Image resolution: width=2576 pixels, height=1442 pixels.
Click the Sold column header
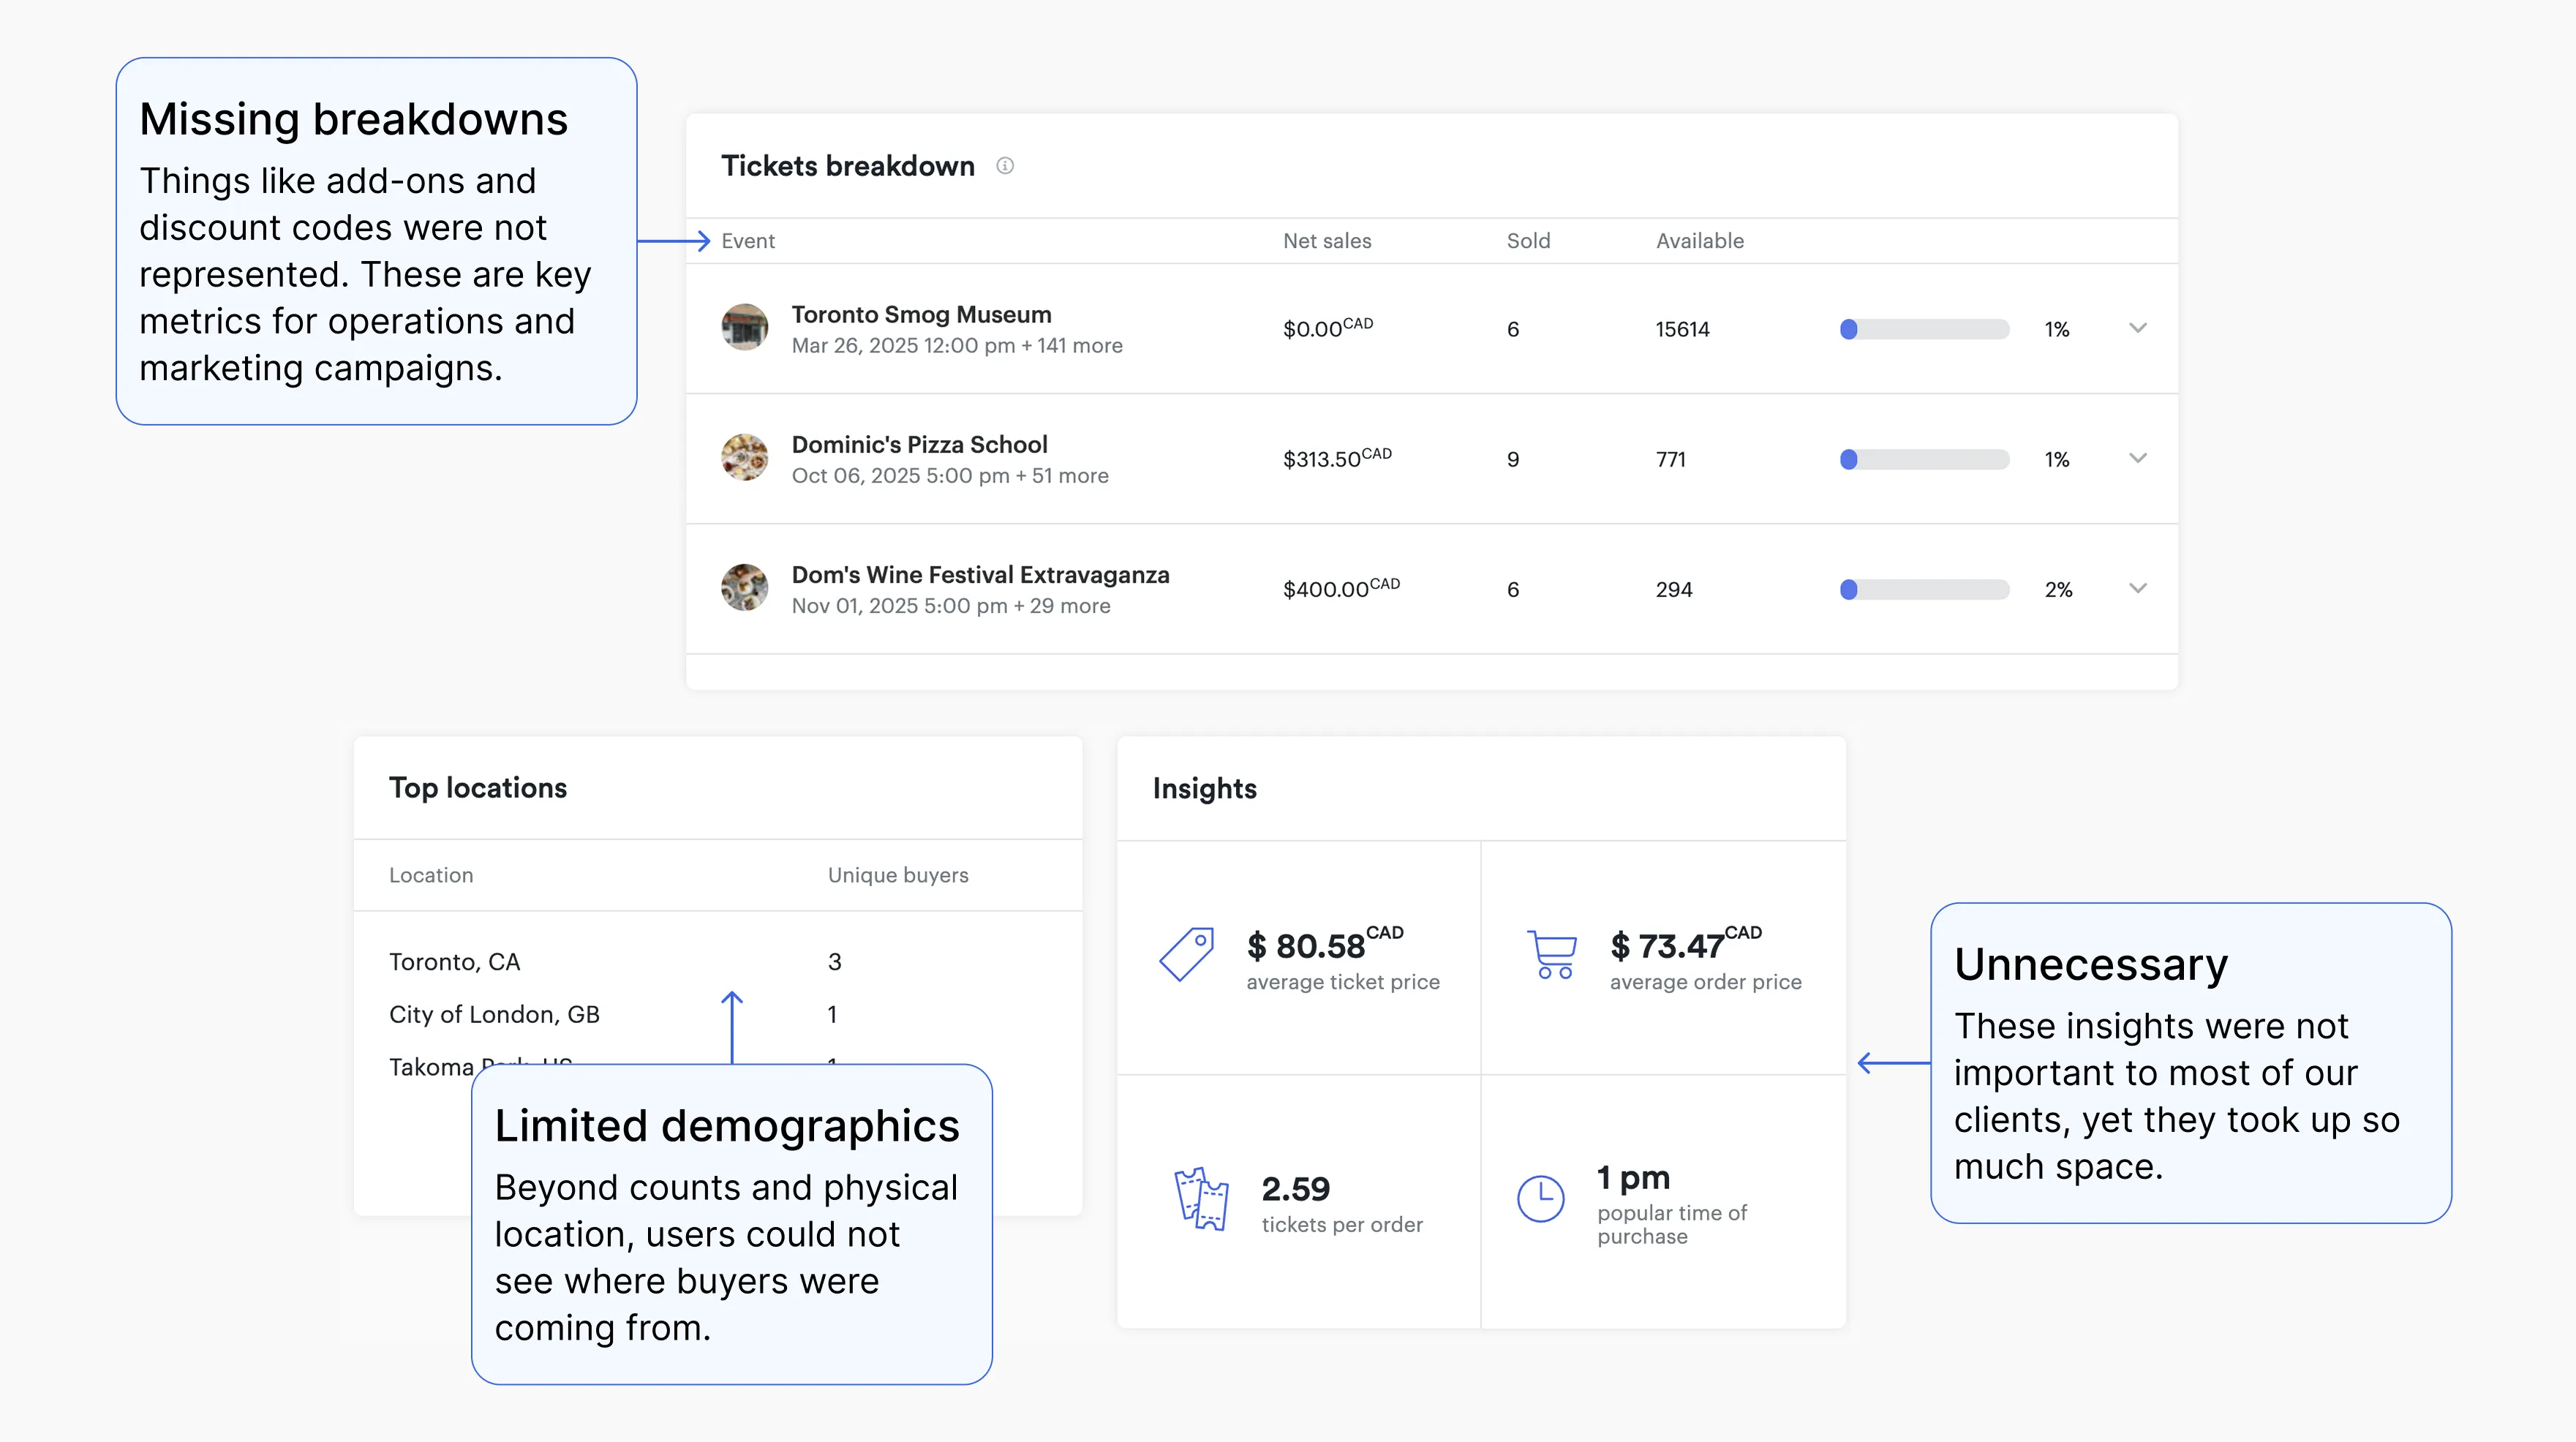(1528, 241)
